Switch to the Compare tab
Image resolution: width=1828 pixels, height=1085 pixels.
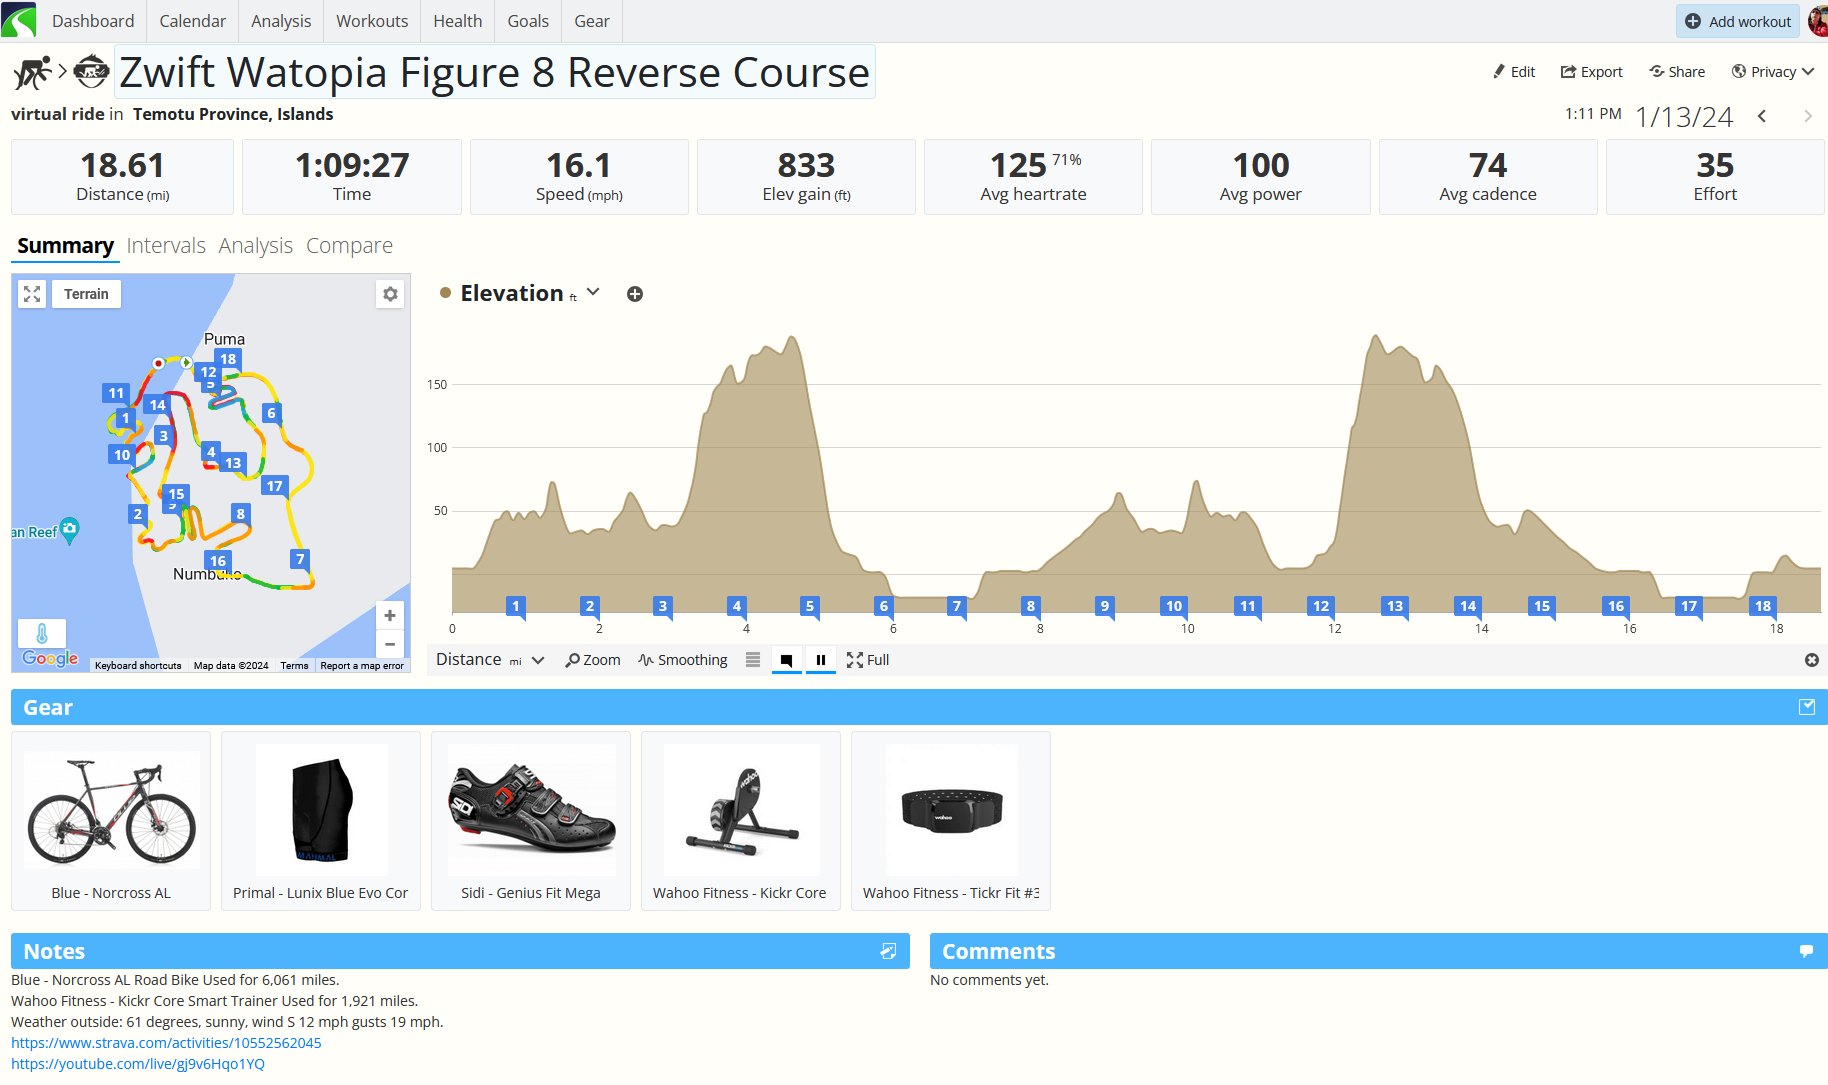point(349,246)
